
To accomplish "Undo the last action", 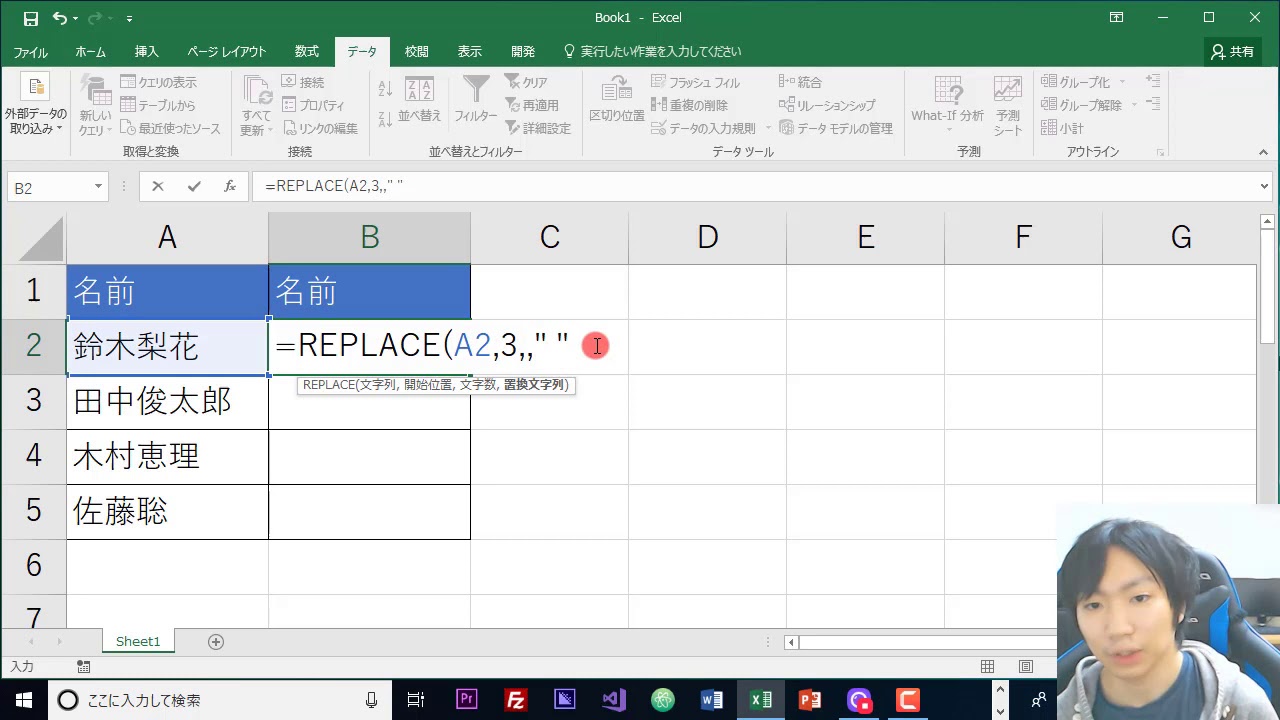I will click(60, 18).
